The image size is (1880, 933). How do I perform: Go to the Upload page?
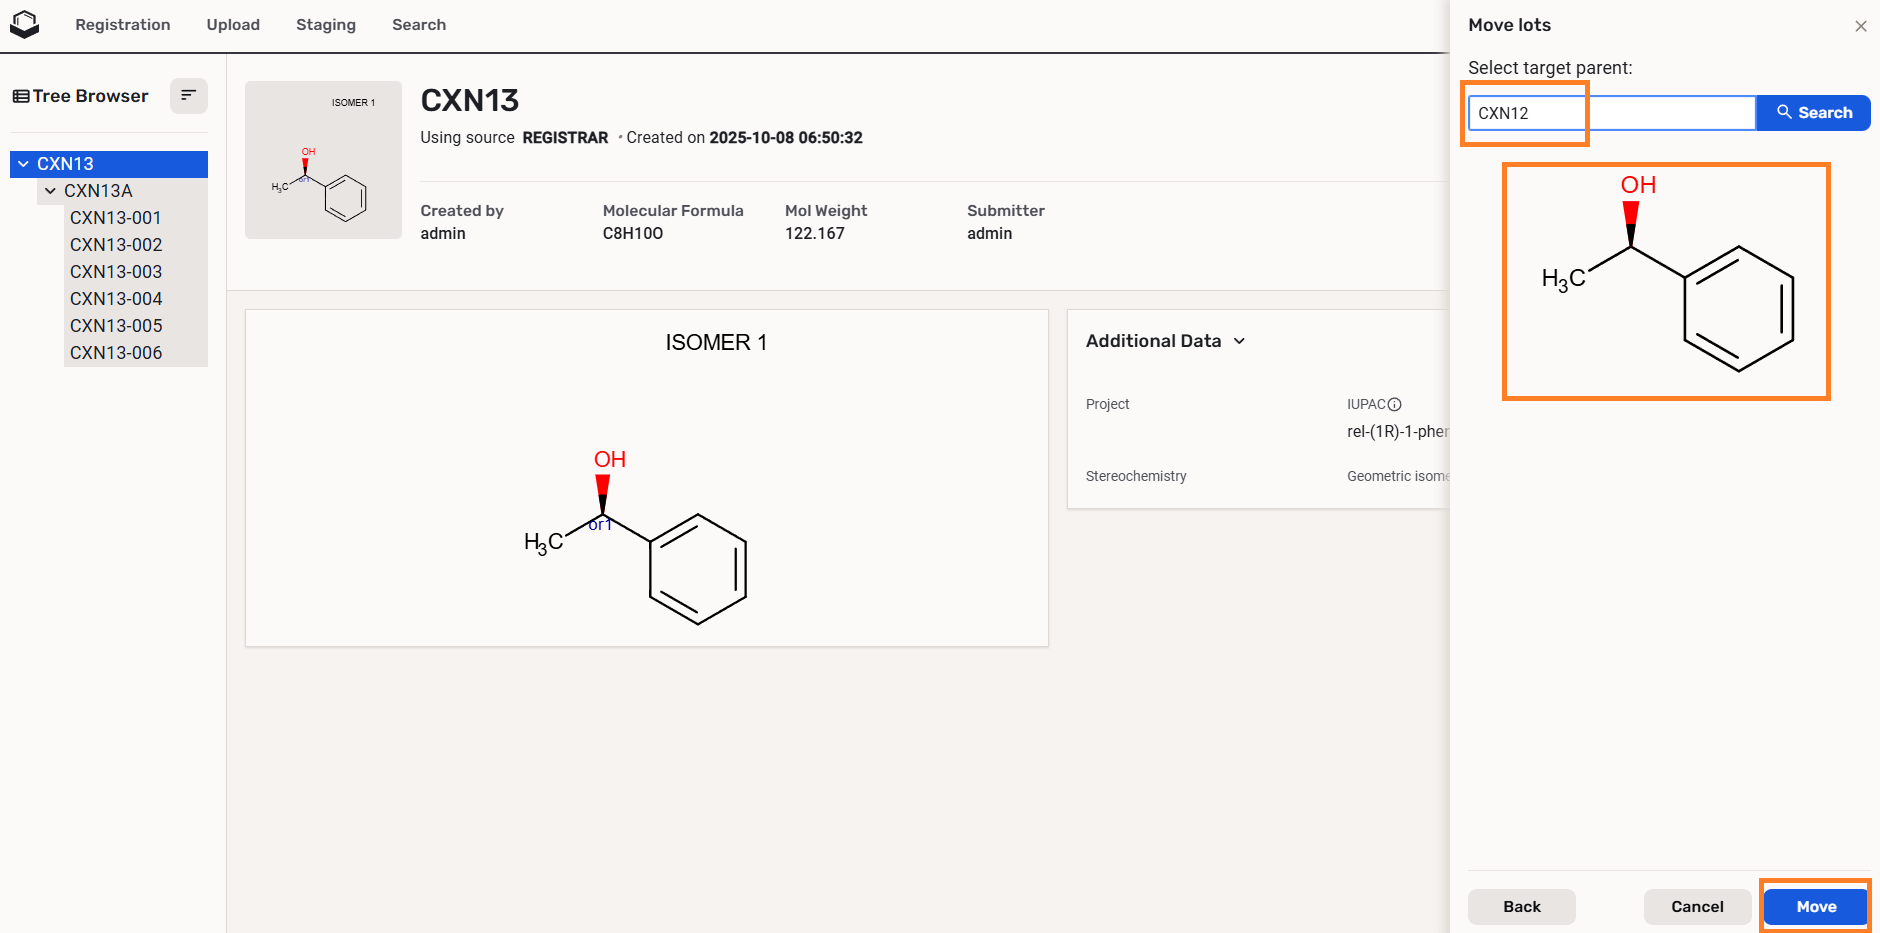[233, 25]
